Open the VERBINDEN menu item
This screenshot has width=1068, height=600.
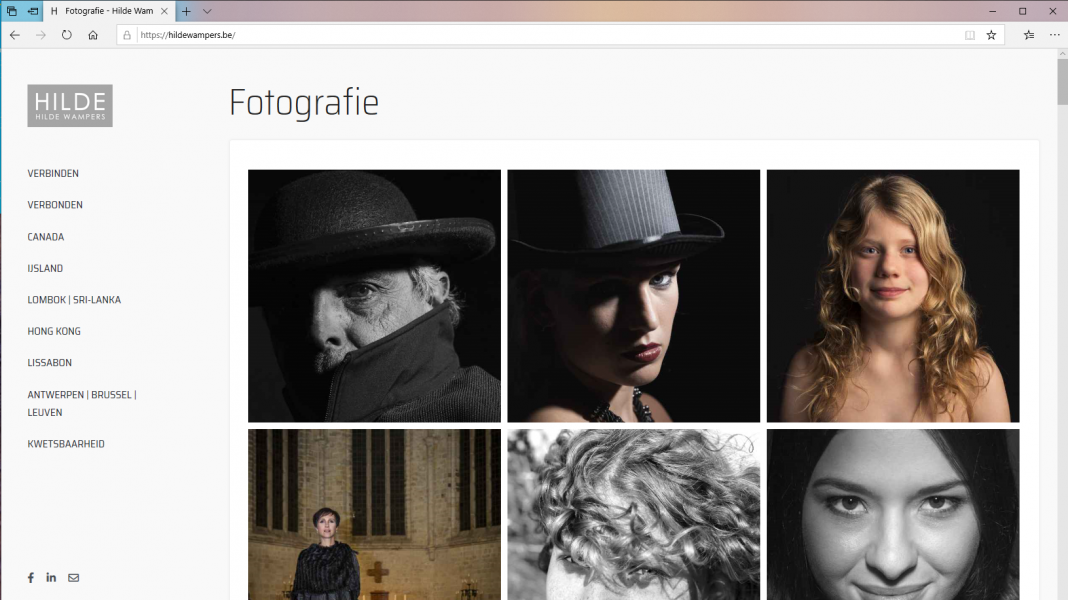click(53, 174)
